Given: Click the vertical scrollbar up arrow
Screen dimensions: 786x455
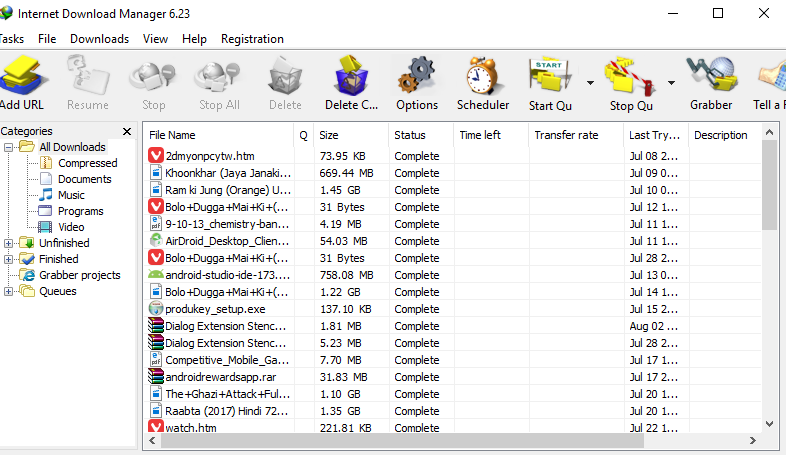Looking at the screenshot, I should click(x=769, y=132).
